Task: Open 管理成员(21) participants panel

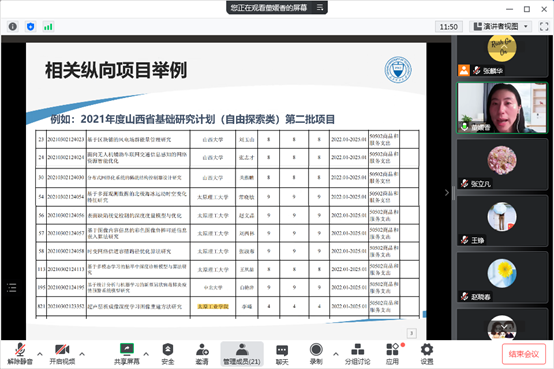Action: [x=242, y=354]
